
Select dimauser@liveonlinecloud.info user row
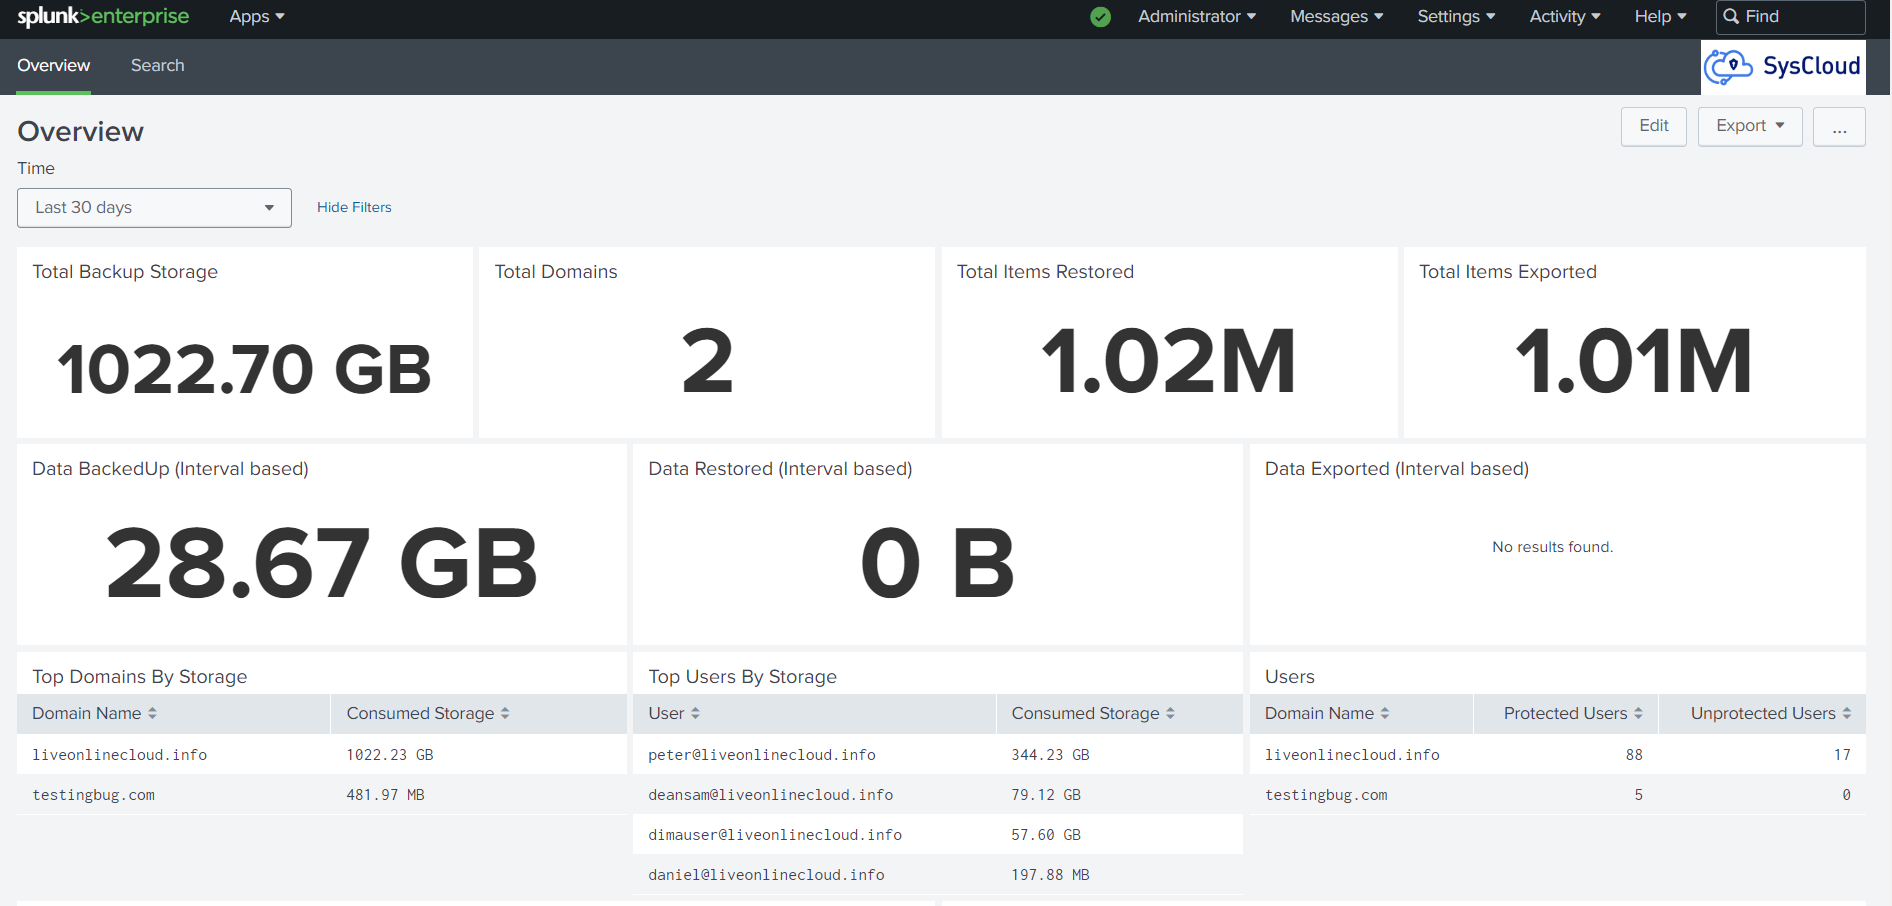(x=938, y=835)
